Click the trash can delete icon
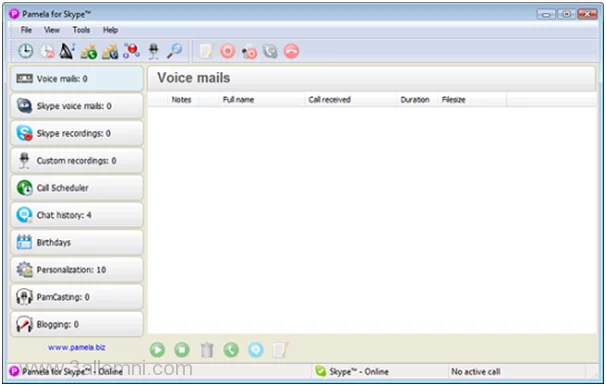 (207, 350)
